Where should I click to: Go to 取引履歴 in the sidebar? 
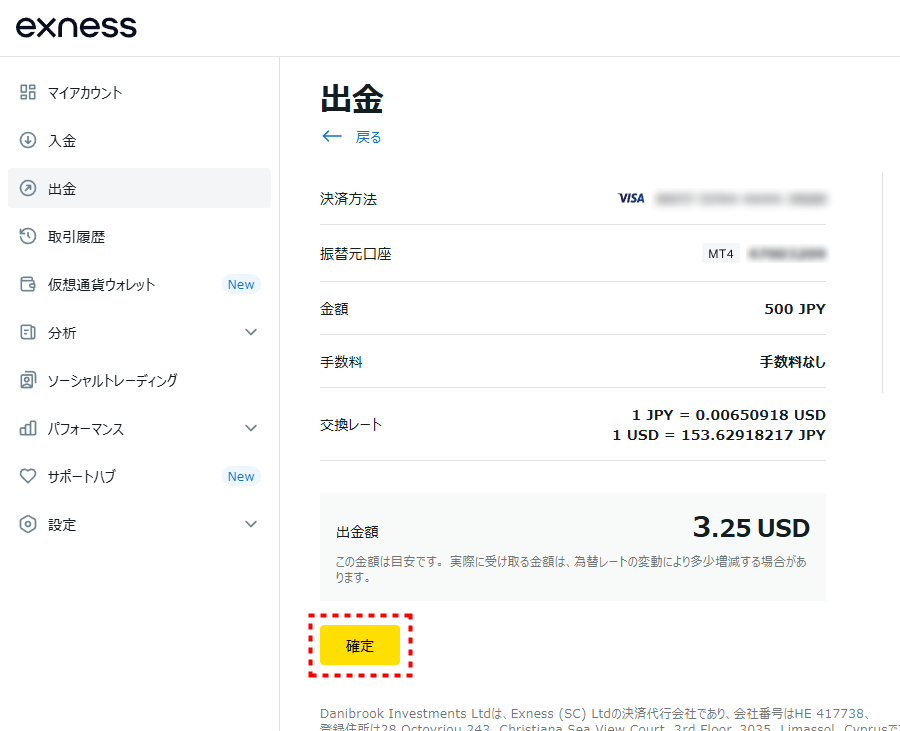click(139, 236)
